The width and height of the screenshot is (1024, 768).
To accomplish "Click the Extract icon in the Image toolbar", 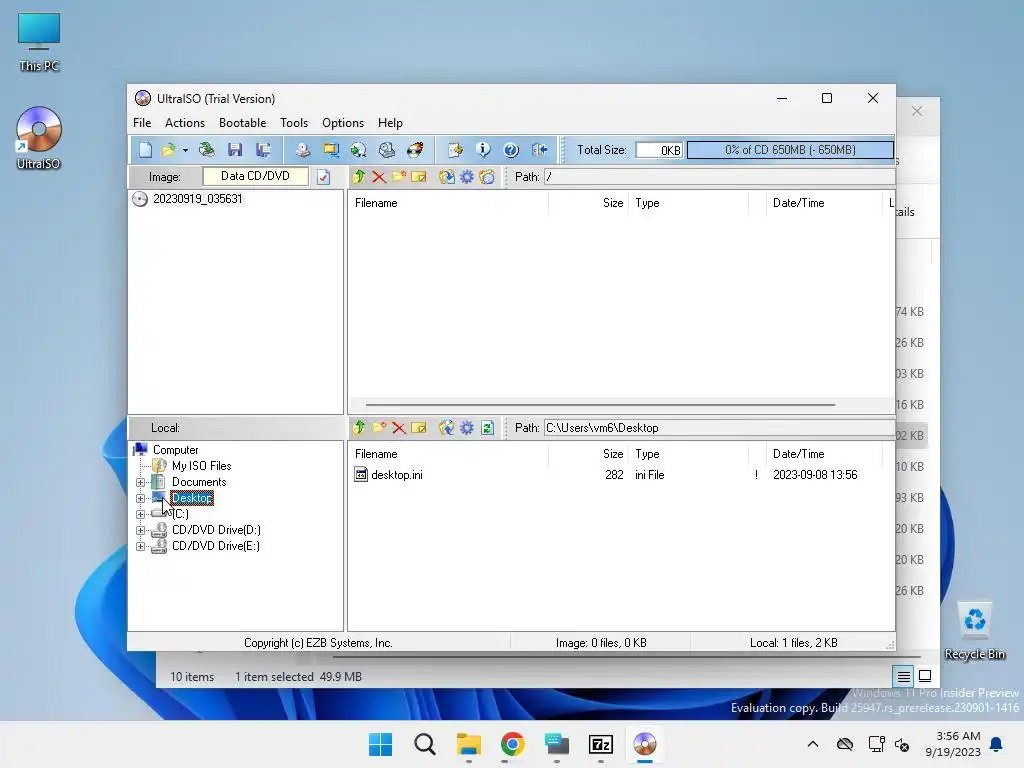I will pos(447,177).
